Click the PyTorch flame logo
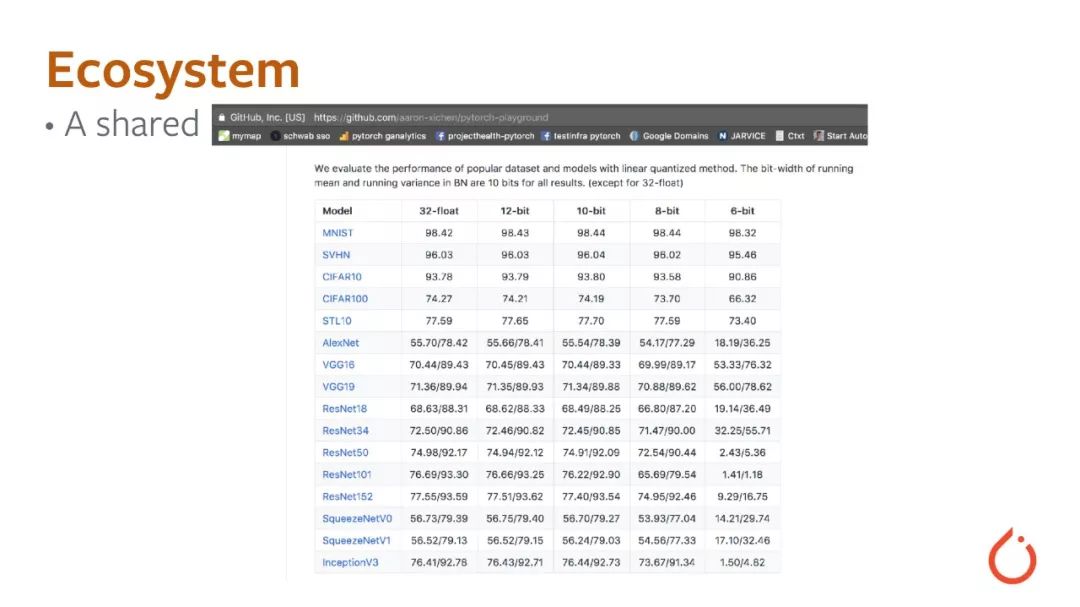This screenshot has height=607, width=1080. [1012, 556]
